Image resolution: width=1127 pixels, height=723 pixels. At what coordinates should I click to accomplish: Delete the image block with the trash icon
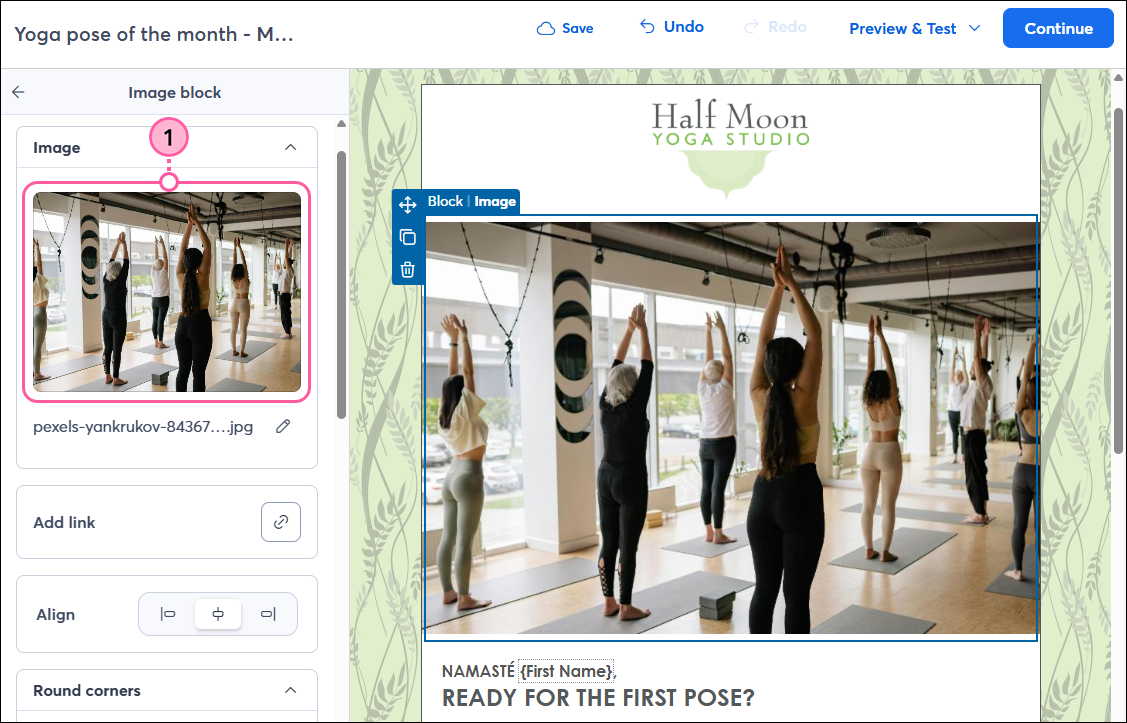tap(408, 270)
